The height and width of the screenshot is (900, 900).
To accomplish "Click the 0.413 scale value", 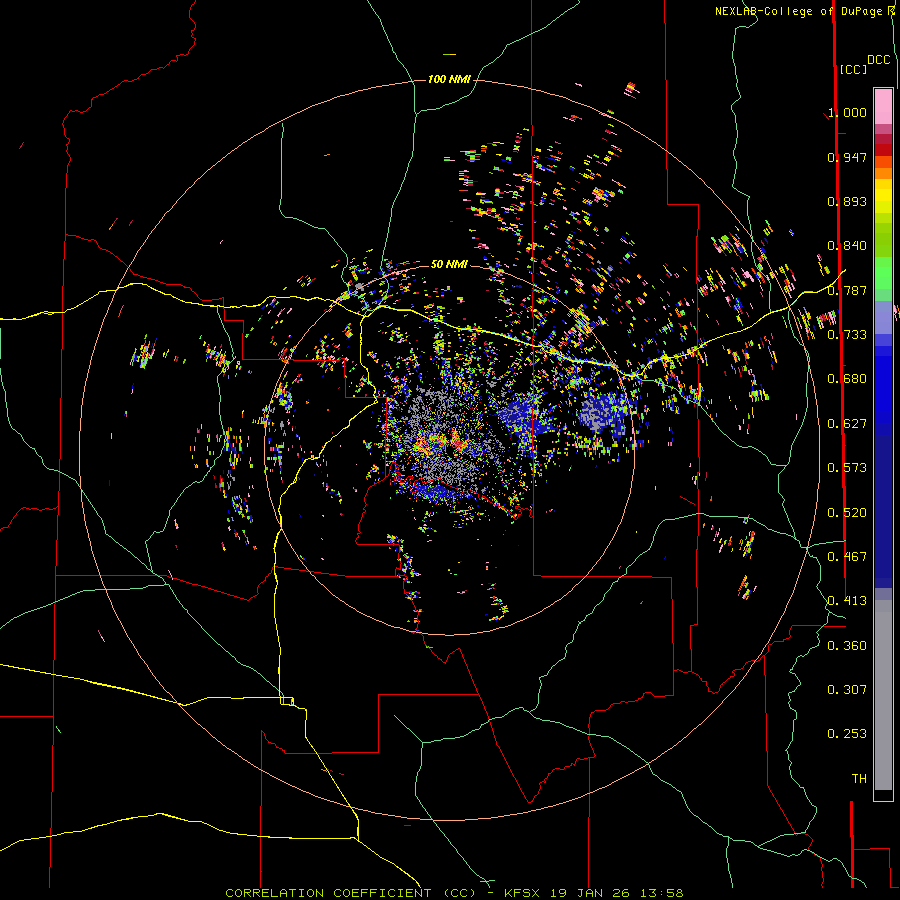I will click(x=847, y=601).
